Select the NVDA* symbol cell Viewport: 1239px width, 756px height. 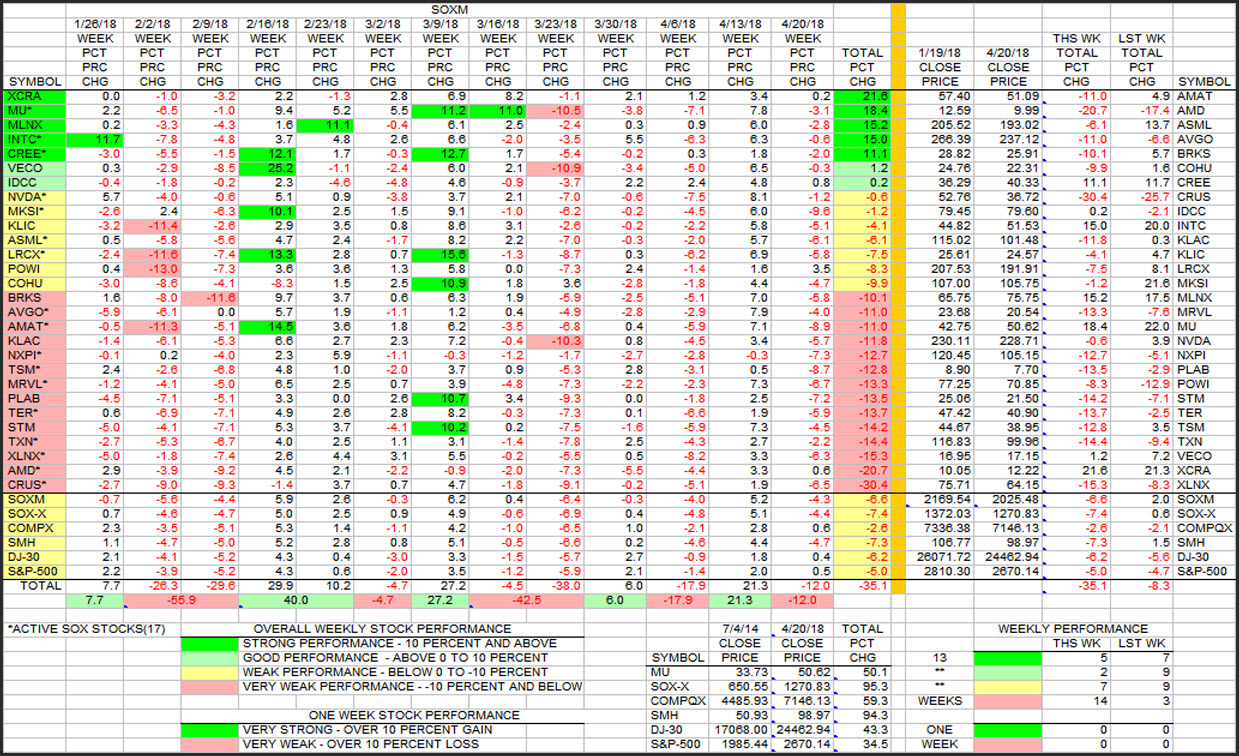36,197
